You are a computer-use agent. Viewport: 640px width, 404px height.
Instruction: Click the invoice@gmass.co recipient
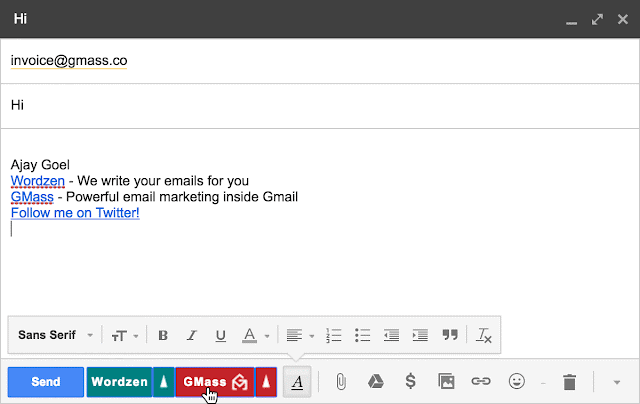[x=69, y=60]
